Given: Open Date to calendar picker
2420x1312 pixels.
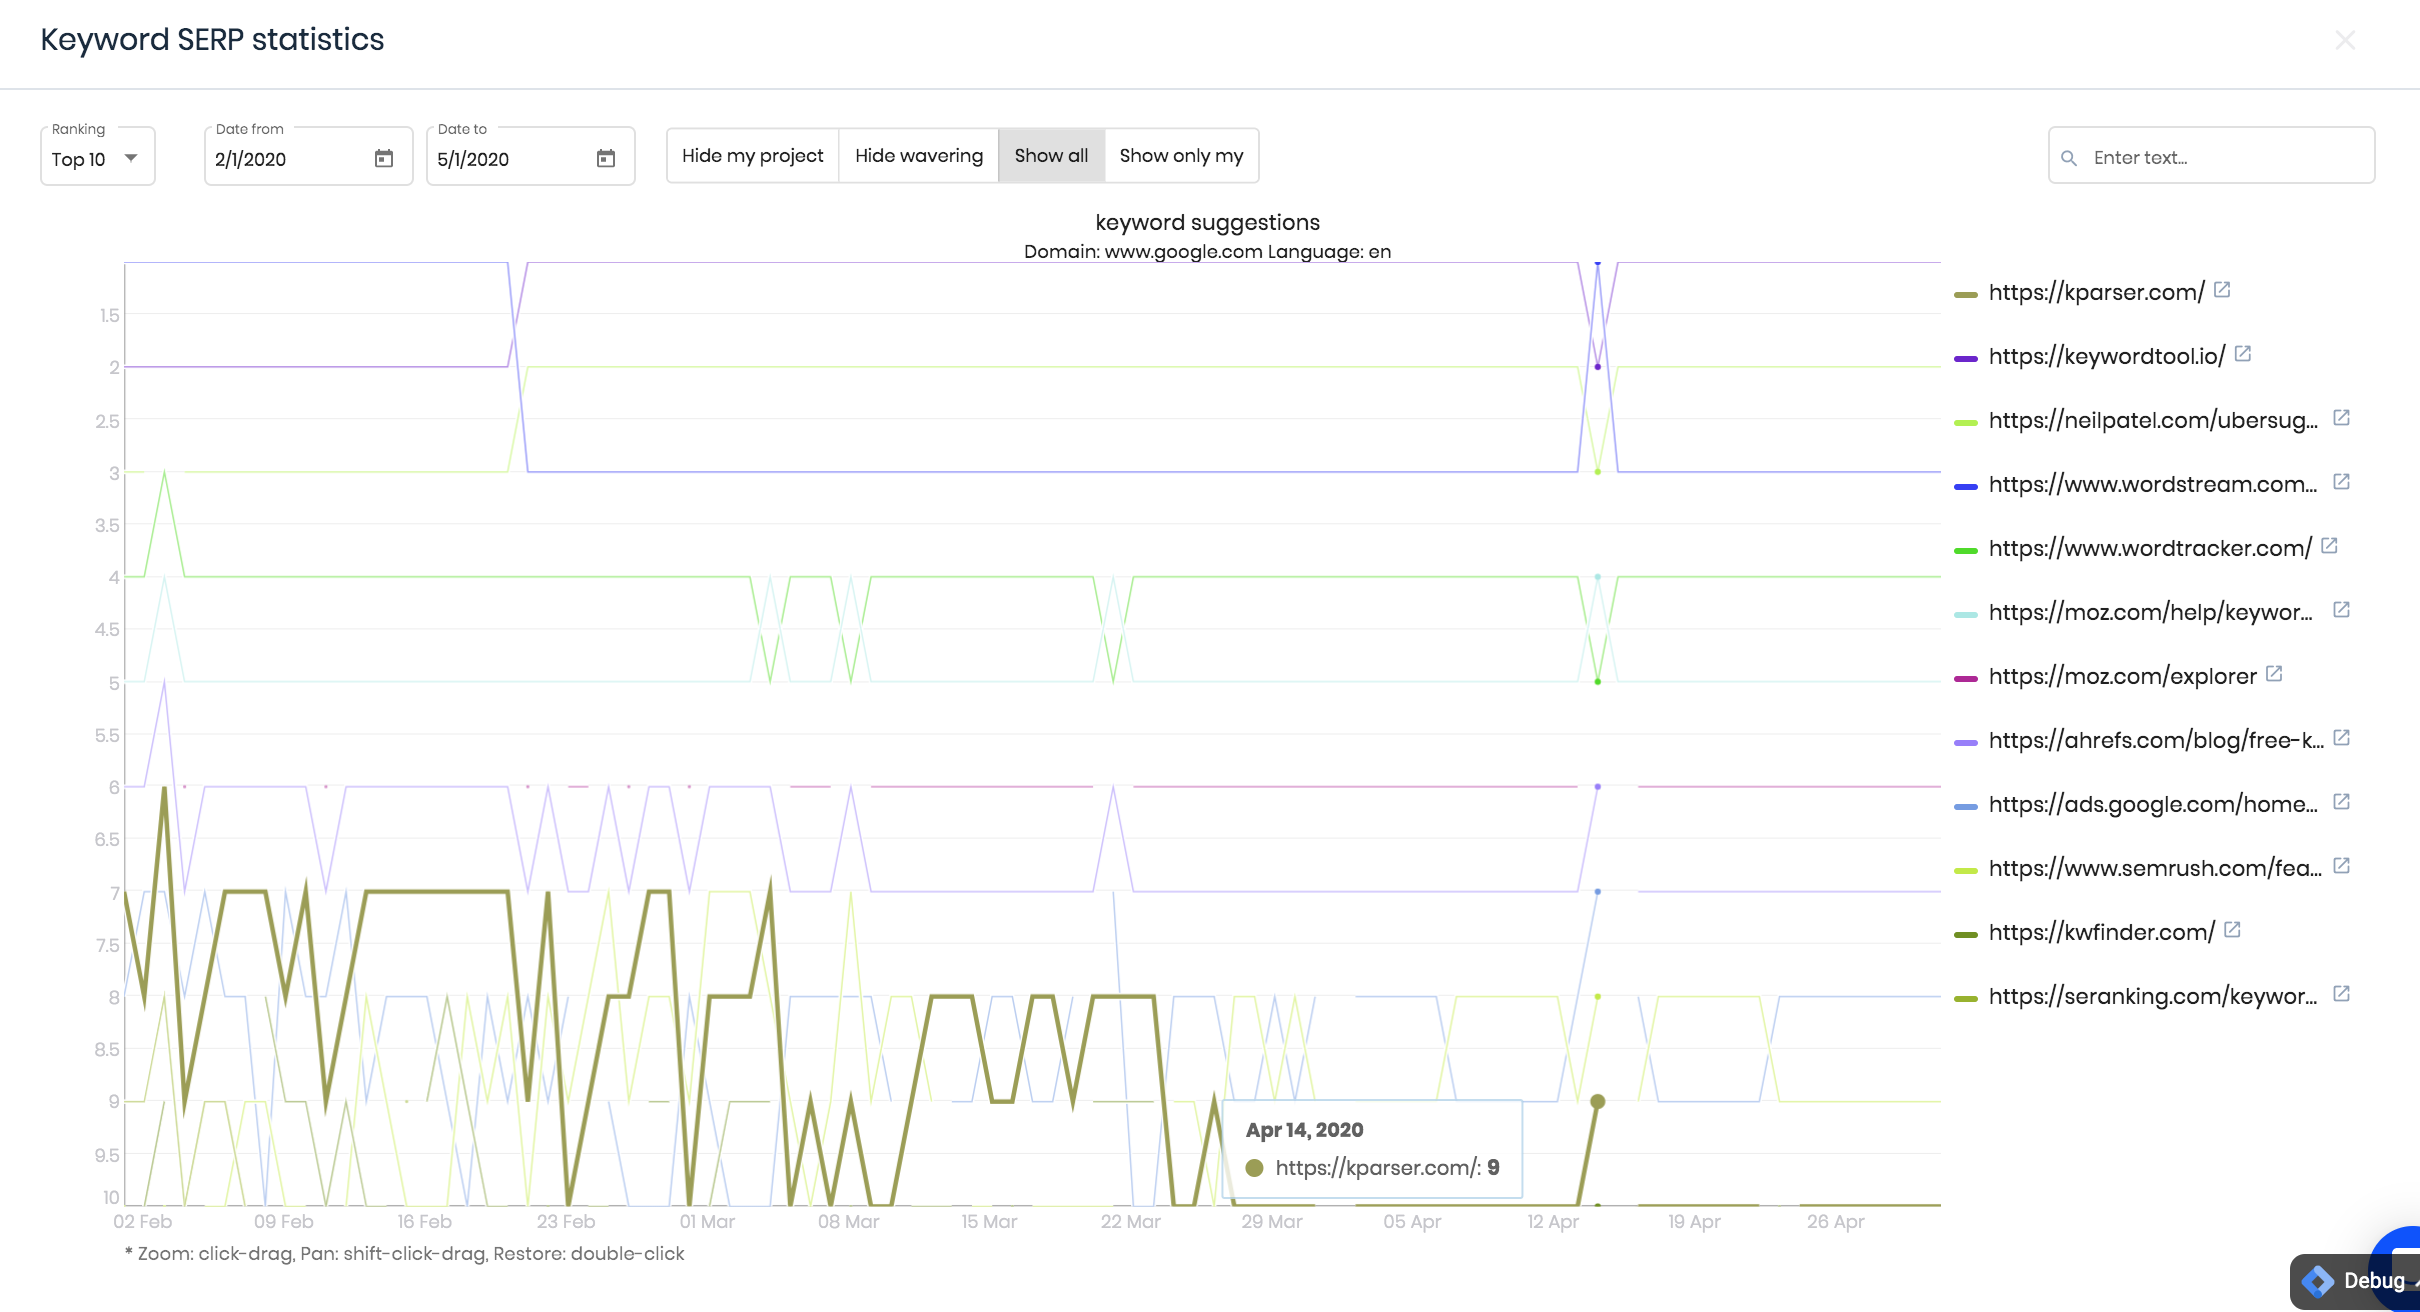Looking at the screenshot, I should [x=606, y=158].
